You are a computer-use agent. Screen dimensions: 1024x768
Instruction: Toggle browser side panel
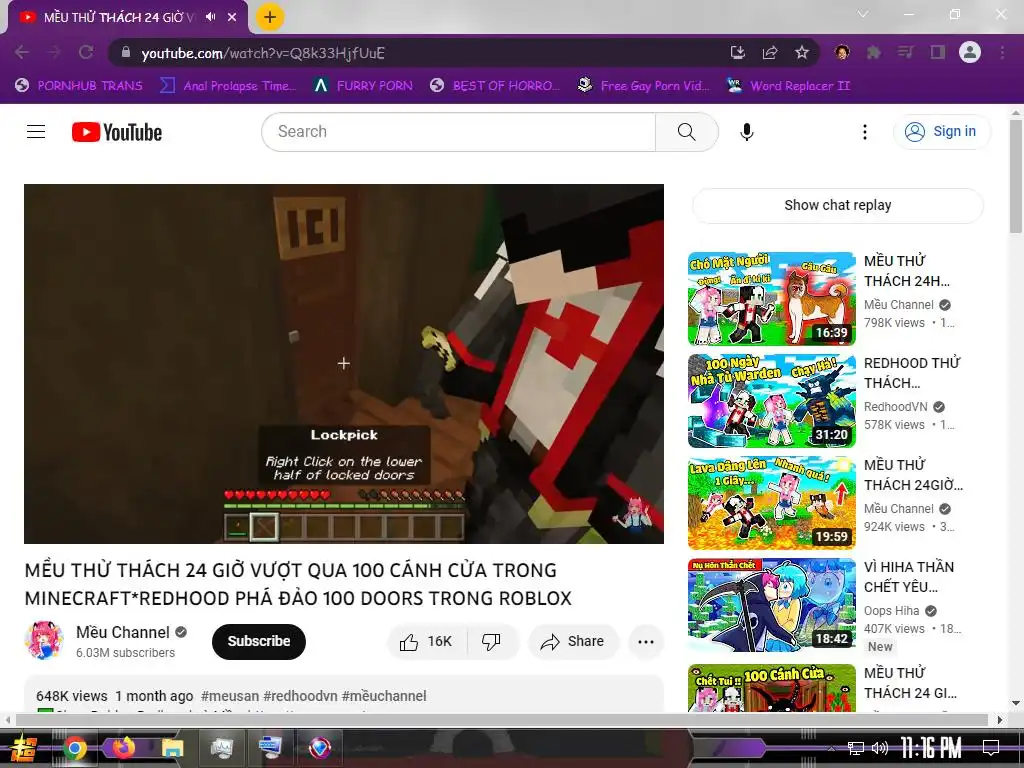[938, 52]
